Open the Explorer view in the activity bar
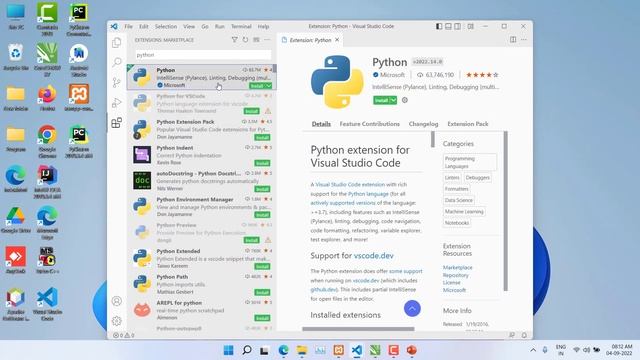 tap(117, 42)
